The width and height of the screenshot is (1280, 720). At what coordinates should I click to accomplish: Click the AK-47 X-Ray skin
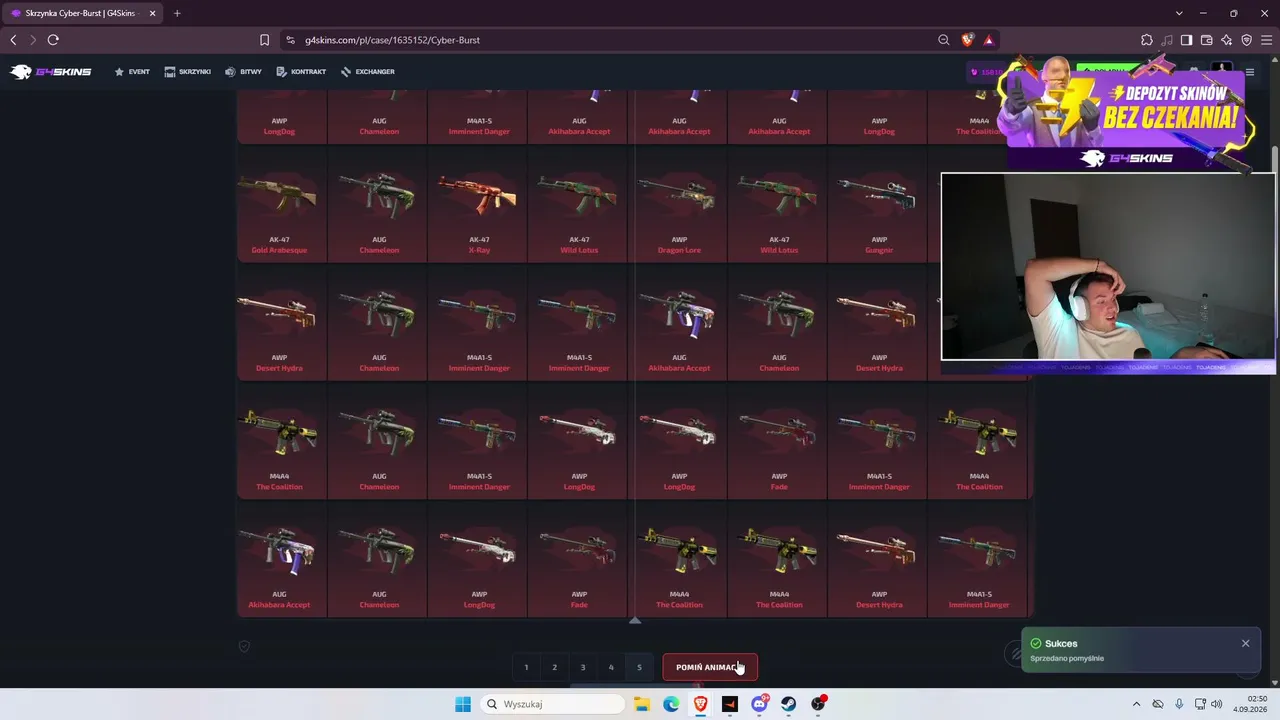tap(479, 207)
